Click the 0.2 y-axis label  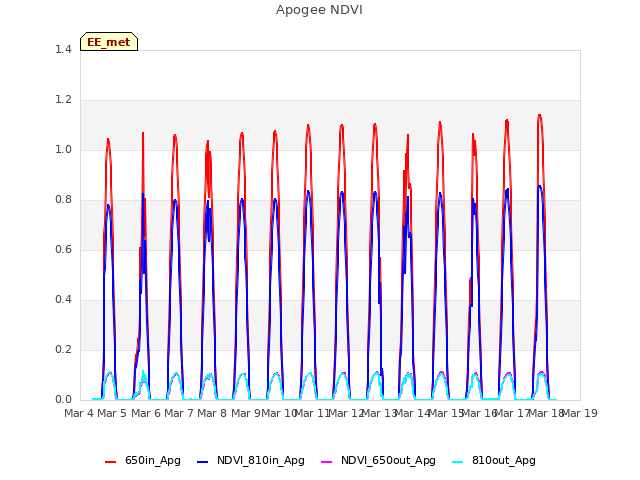click(63, 349)
